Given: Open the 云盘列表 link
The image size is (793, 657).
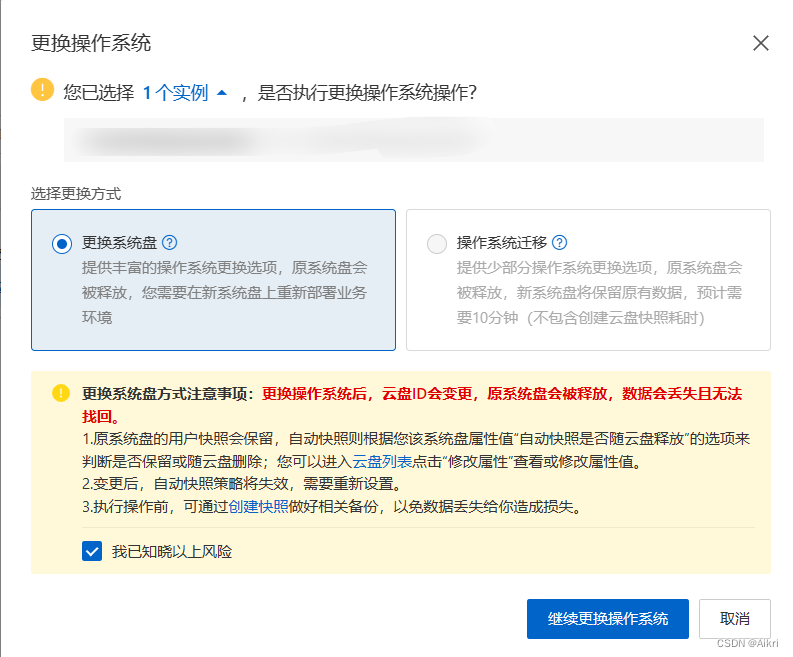Looking at the screenshot, I should pyautogui.click(x=382, y=461).
